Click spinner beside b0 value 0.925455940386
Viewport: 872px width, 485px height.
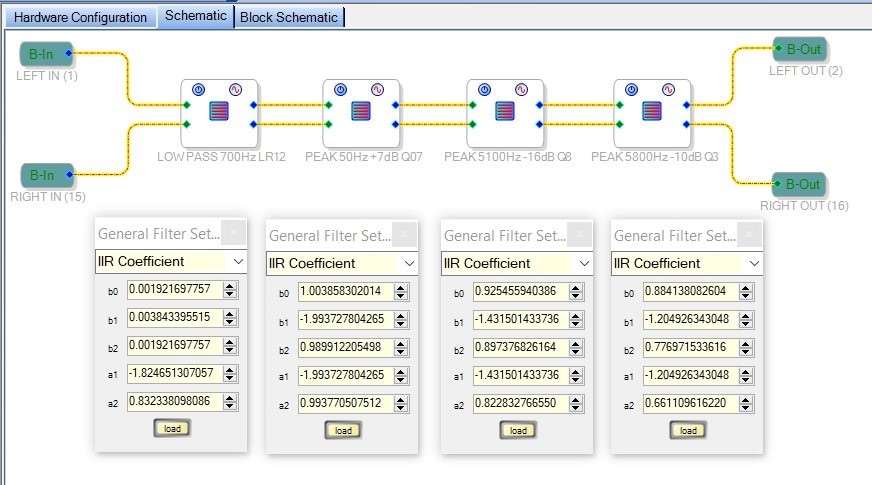click(576, 291)
